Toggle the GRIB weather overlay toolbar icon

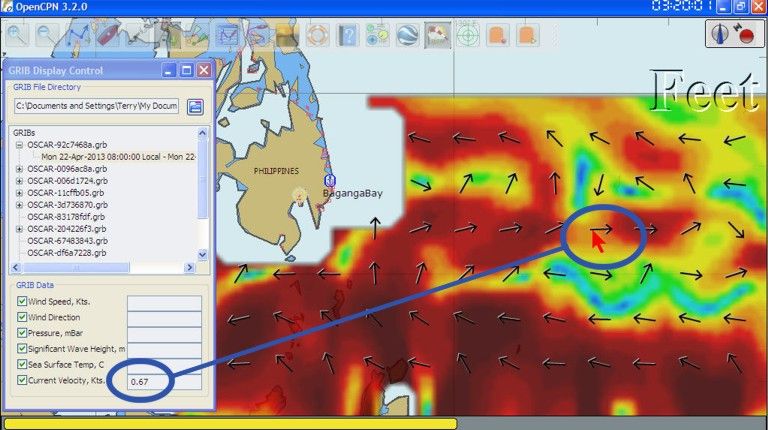tap(437, 35)
